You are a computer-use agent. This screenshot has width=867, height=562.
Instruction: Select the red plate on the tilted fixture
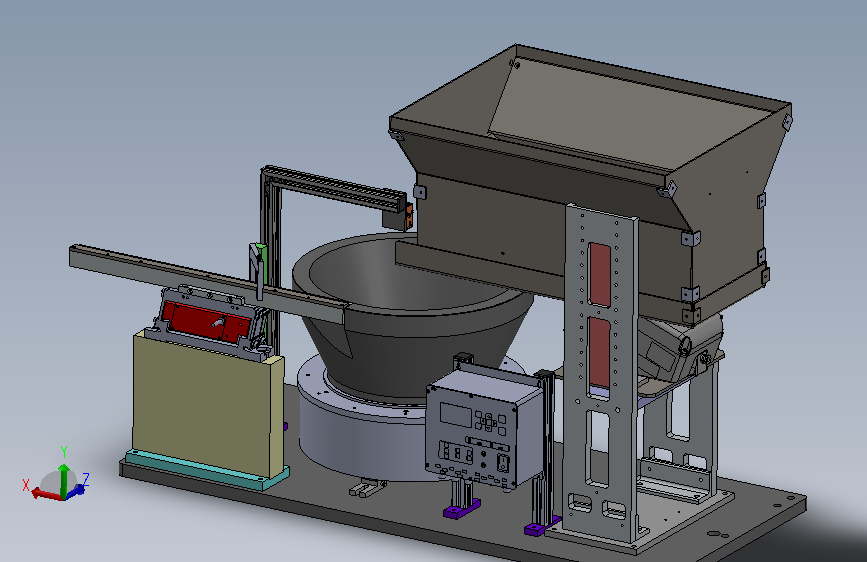click(x=207, y=322)
